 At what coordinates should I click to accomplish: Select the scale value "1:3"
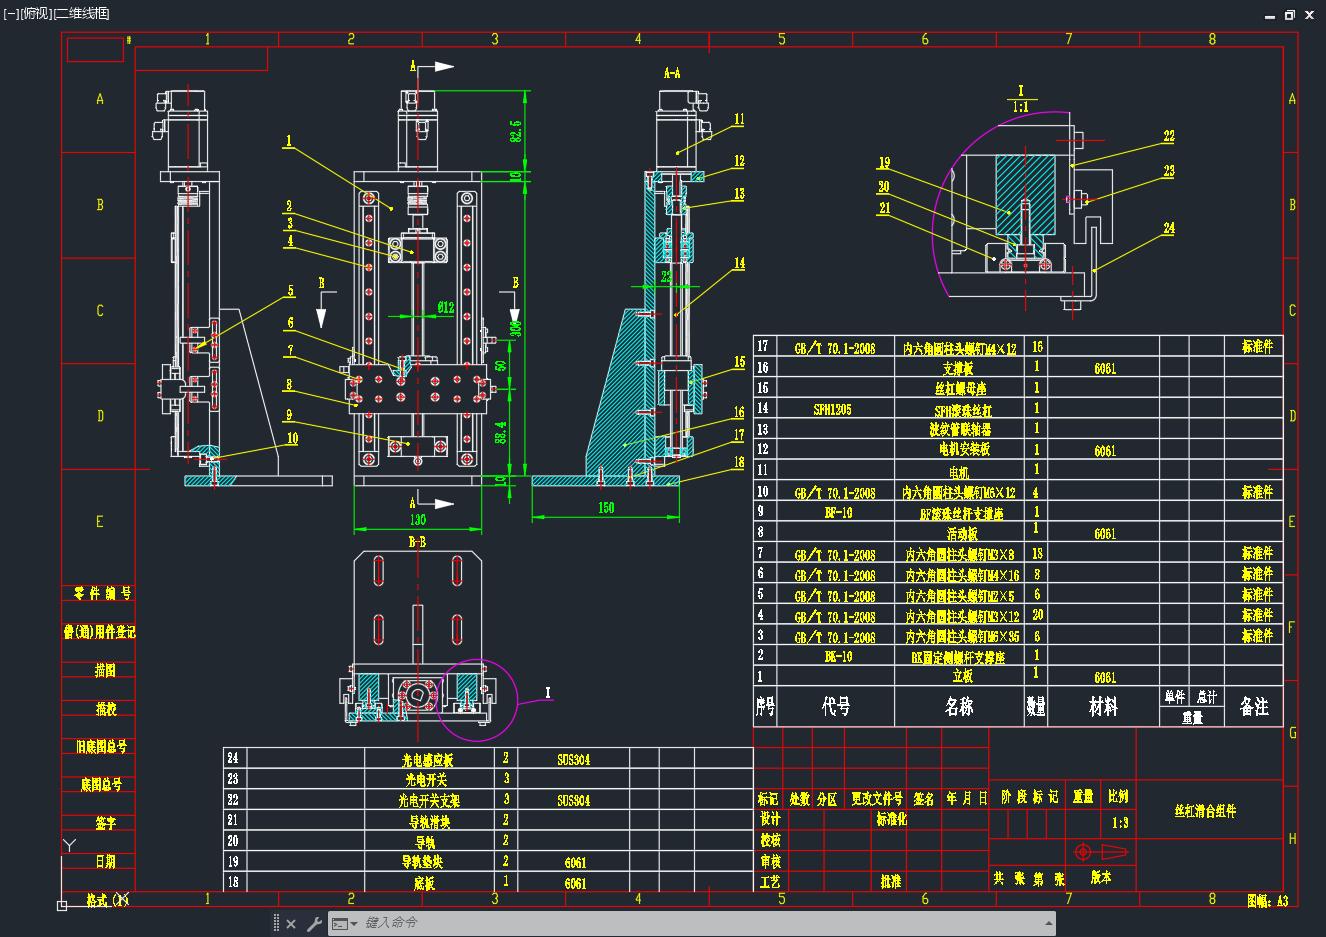click(1120, 823)
